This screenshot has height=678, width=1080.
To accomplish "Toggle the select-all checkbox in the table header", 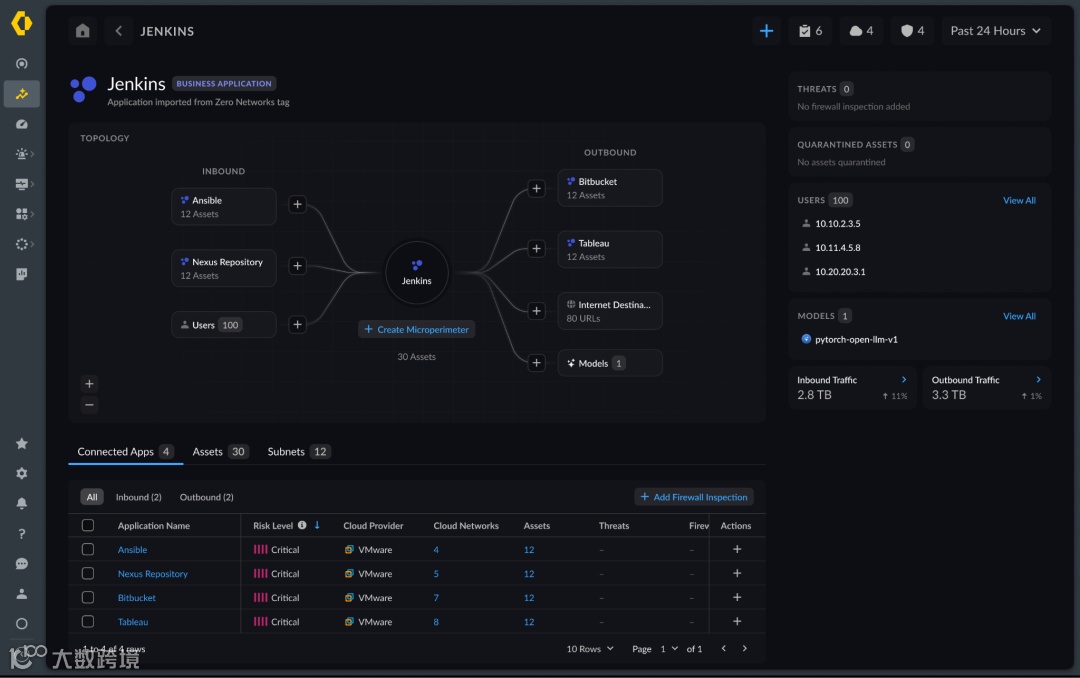I will [x=87, y=525].
